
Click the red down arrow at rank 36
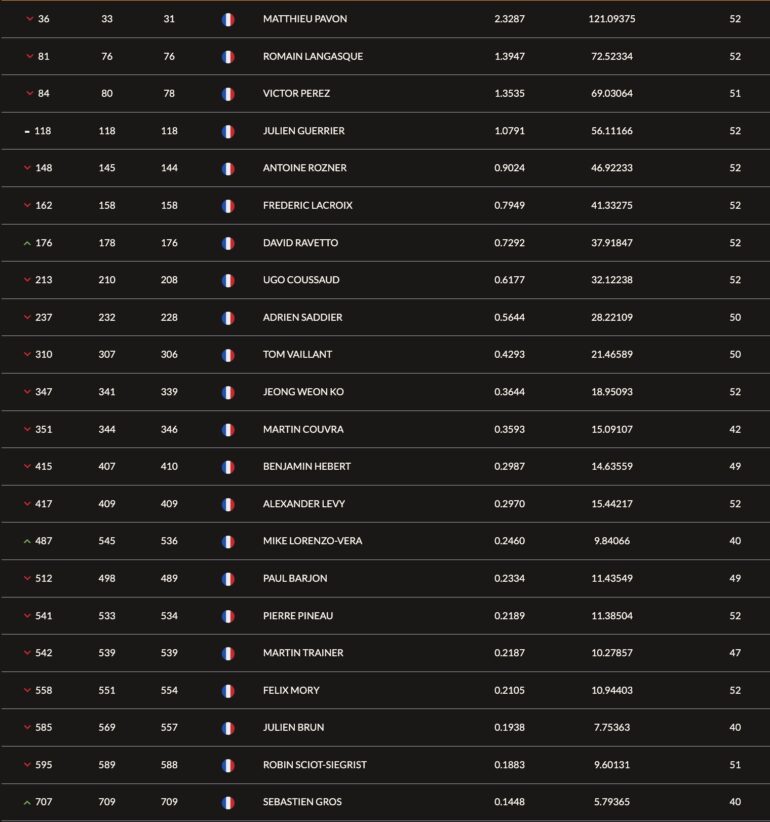coord(29,19)
